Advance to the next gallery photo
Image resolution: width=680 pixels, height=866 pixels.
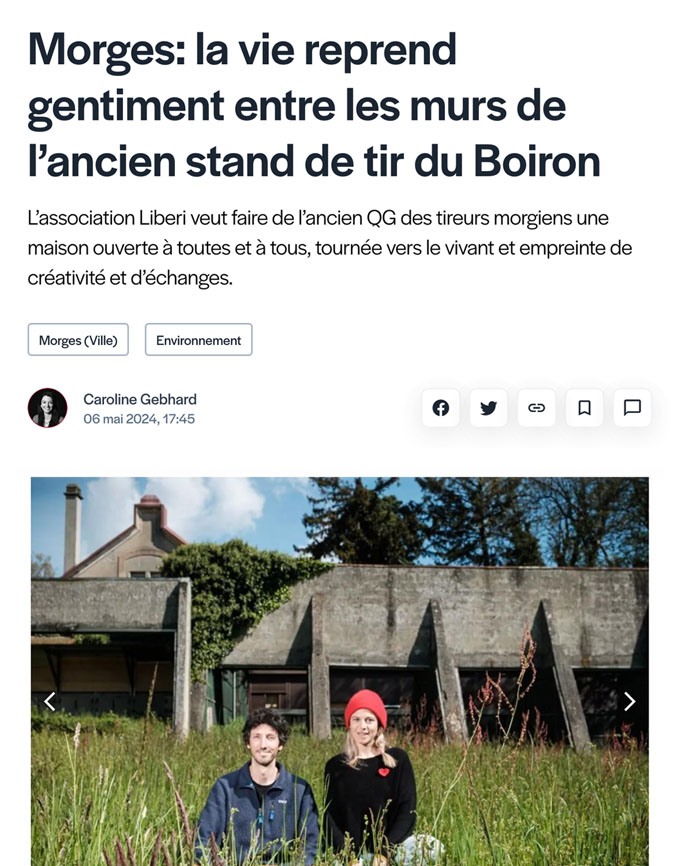[x=629, y=701]
